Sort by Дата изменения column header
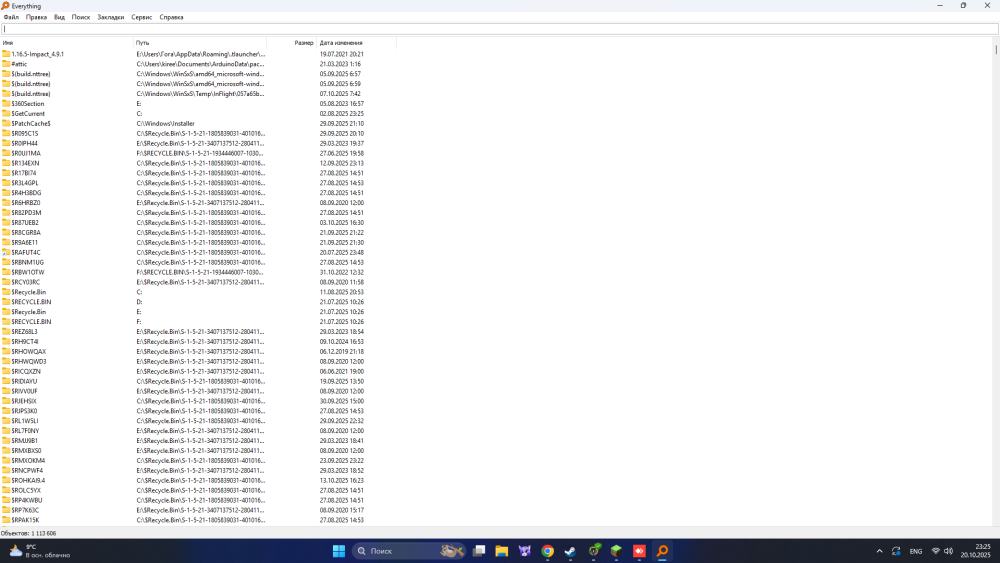Image resolution: width=1000 pixels, height=563 pixels. tap(357, 43)
